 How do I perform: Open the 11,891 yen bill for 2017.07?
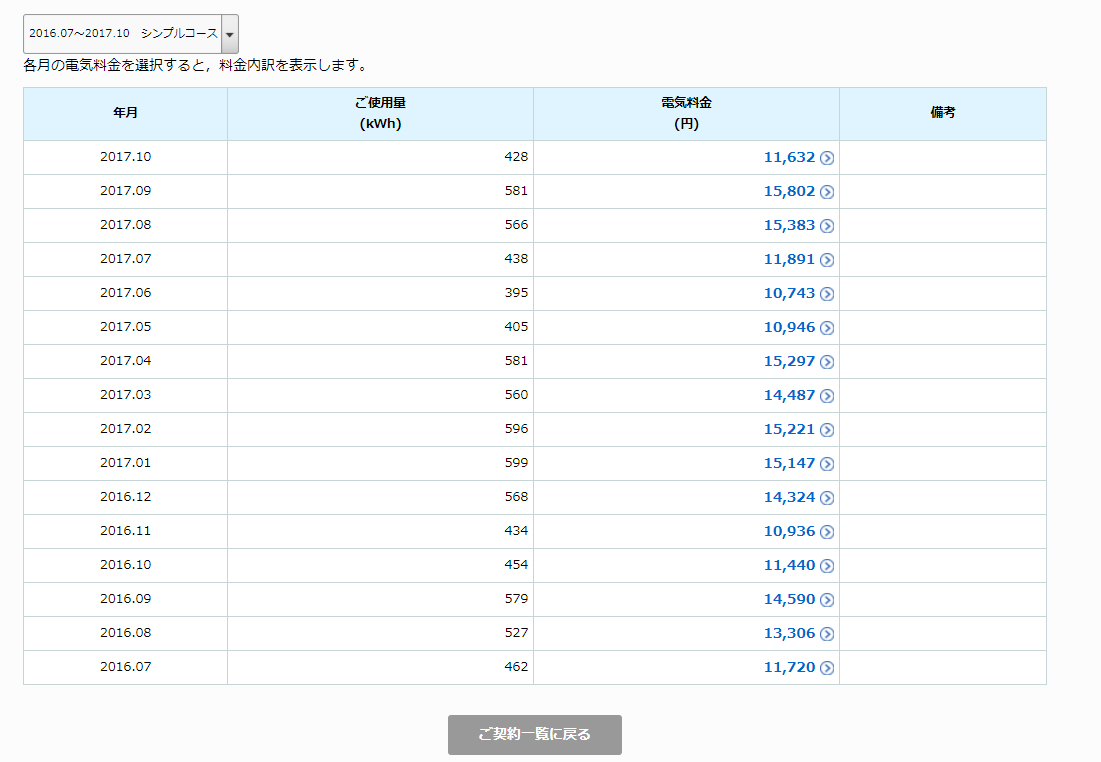[789, 259]
